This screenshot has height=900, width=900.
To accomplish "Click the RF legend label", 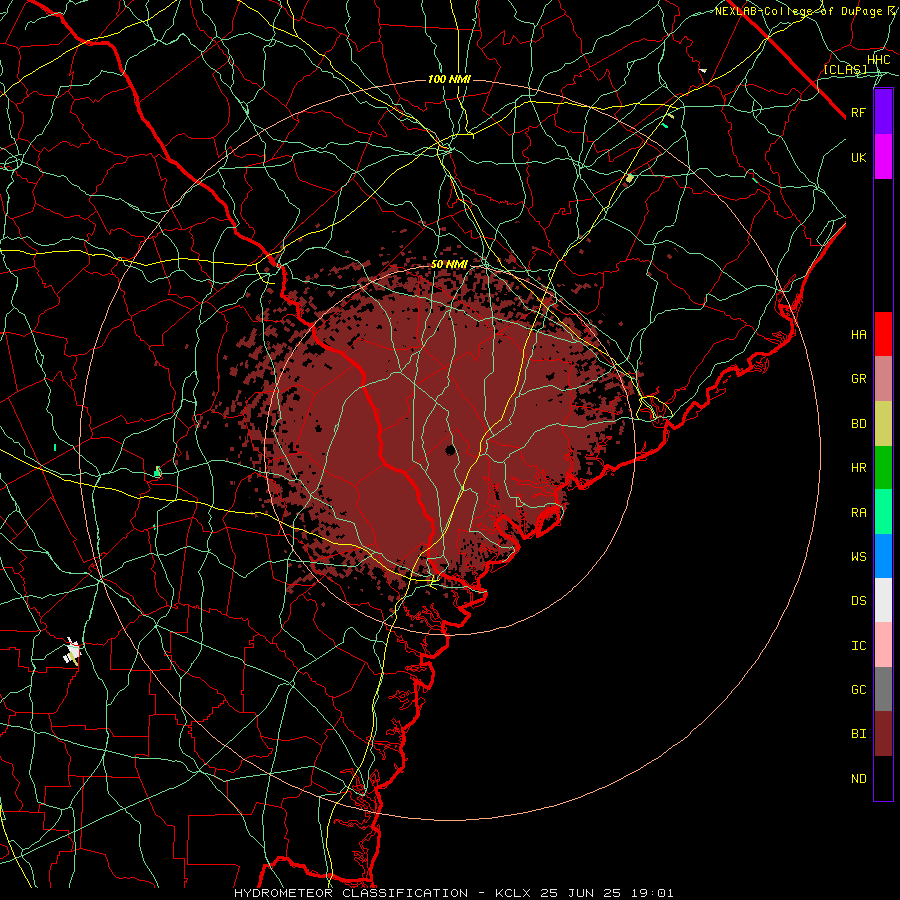I will 858,112.
